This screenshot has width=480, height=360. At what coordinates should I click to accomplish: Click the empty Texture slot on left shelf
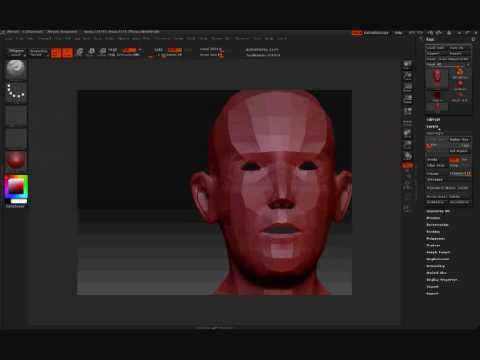tap(16, 138)
